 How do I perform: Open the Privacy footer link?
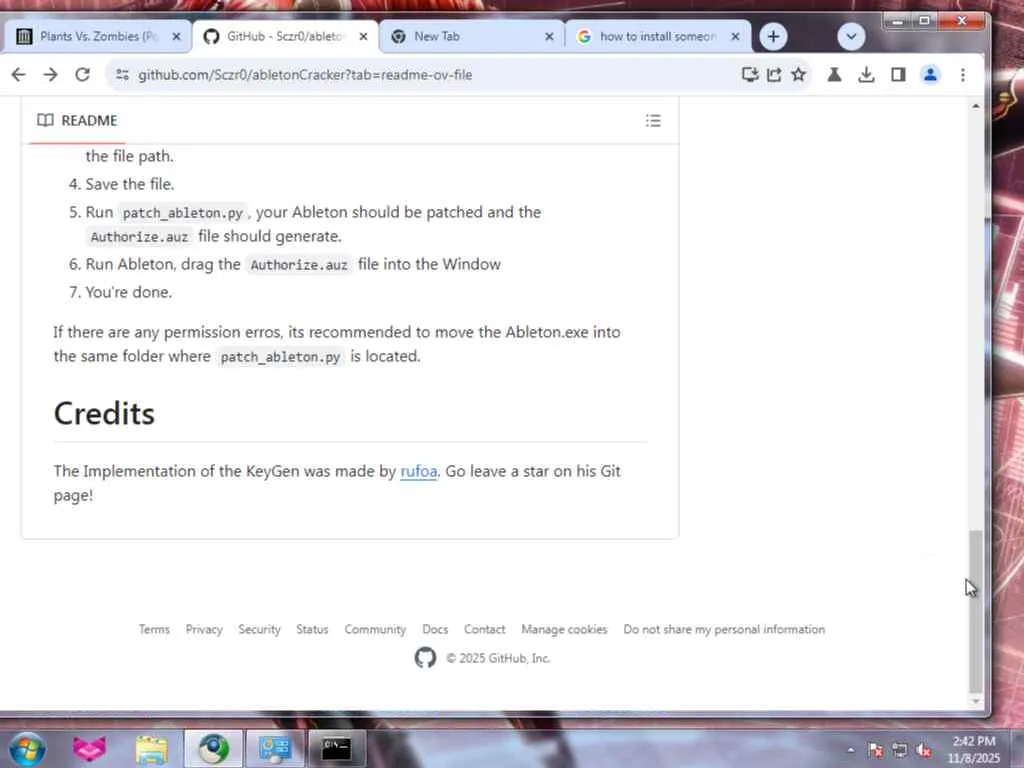coord(204,629)
